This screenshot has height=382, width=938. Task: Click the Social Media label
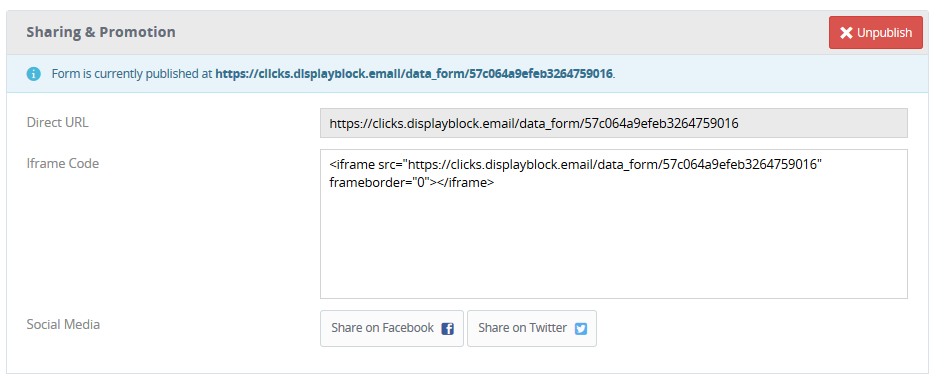click(63, 325)
